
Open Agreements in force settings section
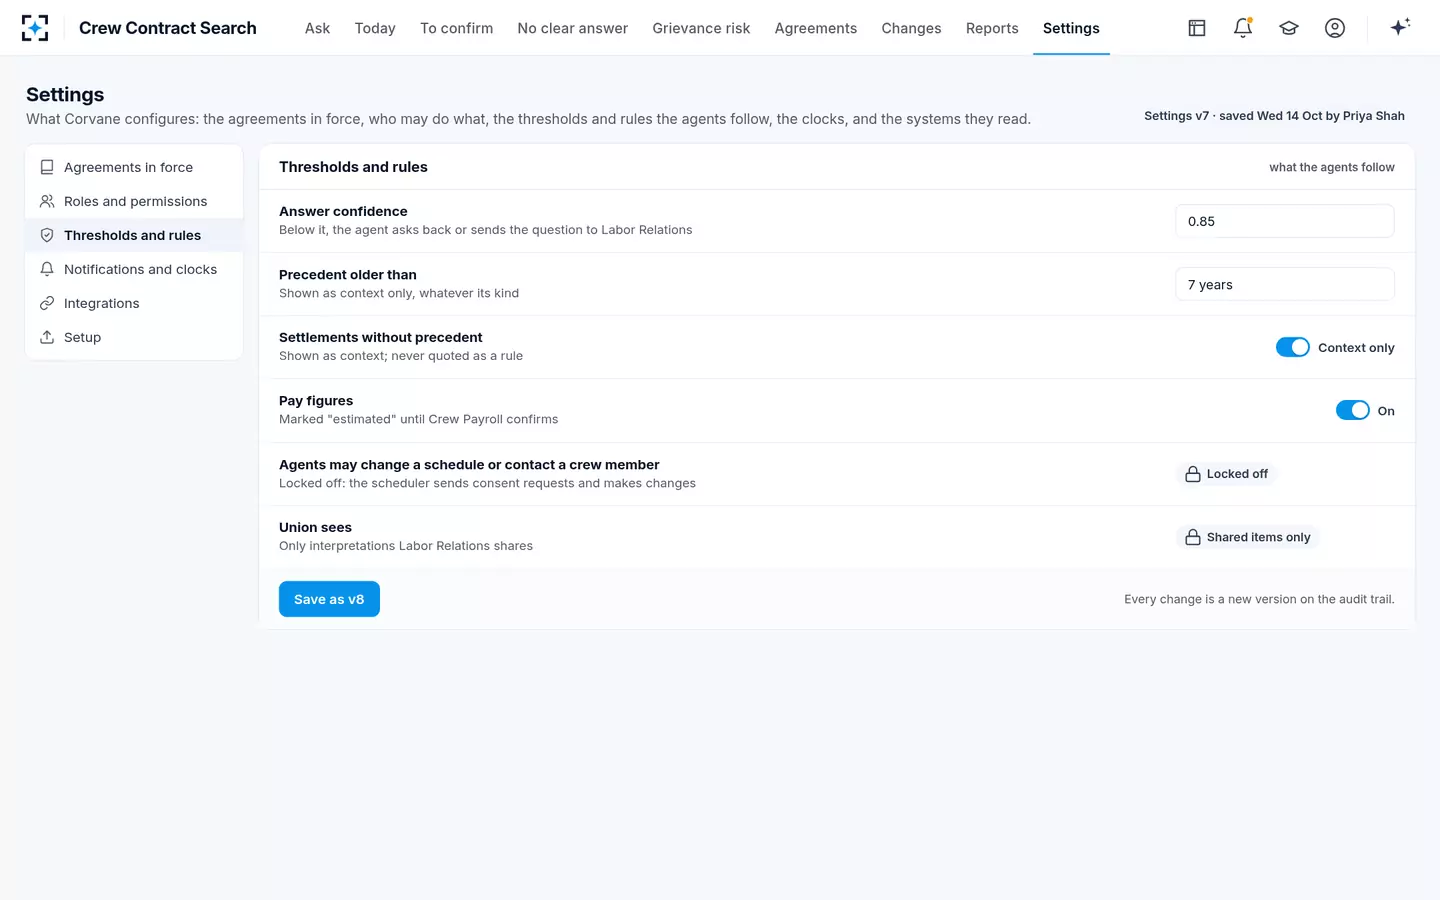[134, 167]
